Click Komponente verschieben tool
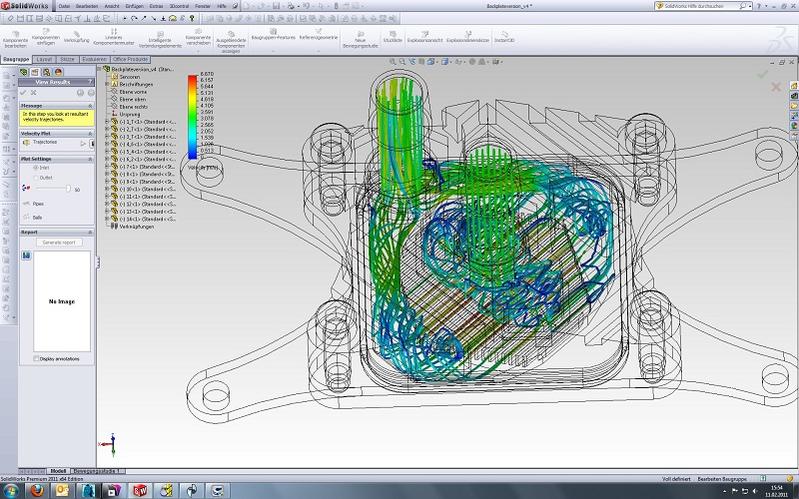 (x=198, y=38)
